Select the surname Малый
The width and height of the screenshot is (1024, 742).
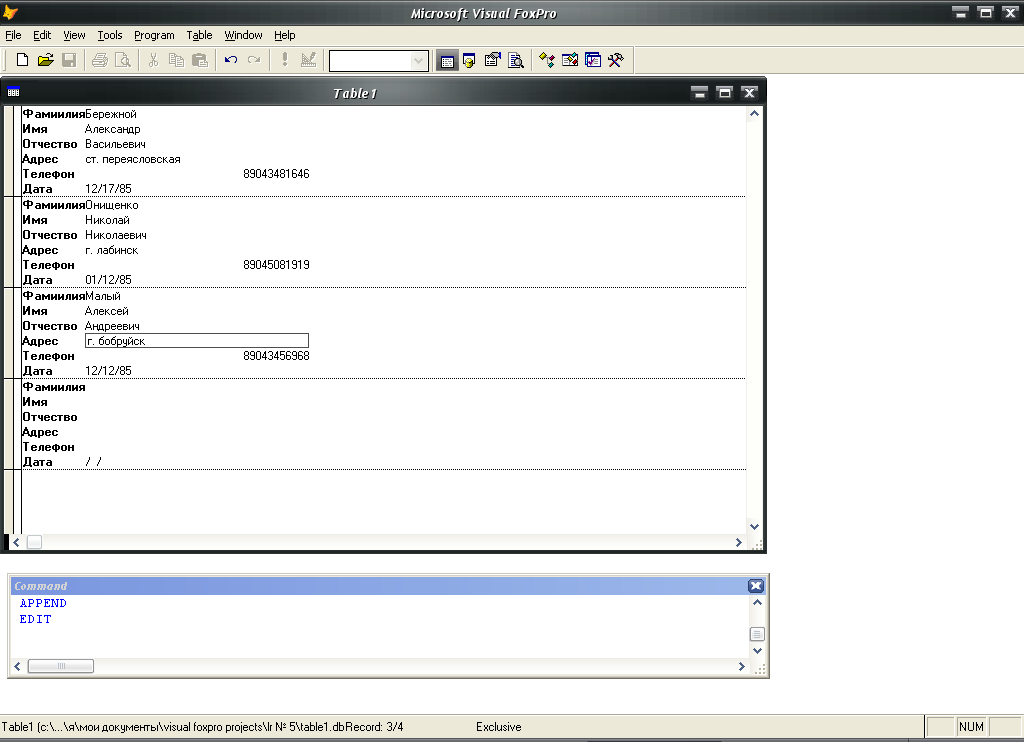click(103, 296)
